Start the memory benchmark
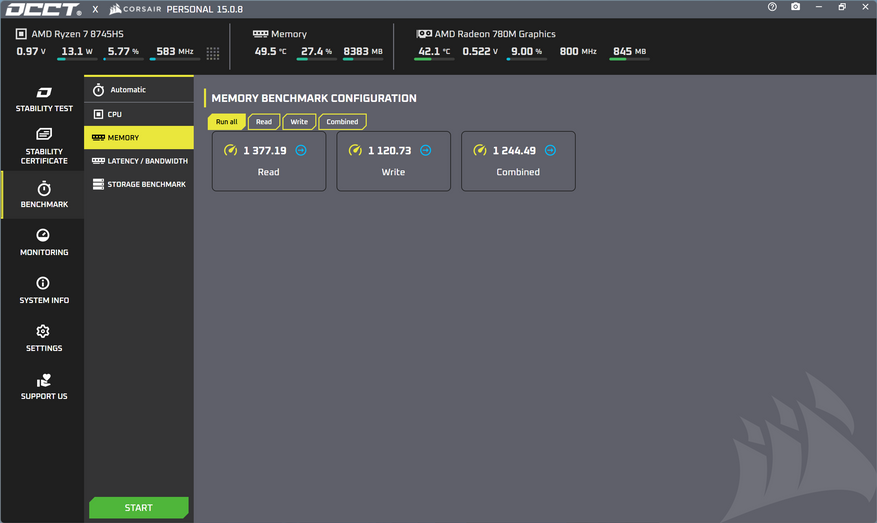 pos(139,507)
